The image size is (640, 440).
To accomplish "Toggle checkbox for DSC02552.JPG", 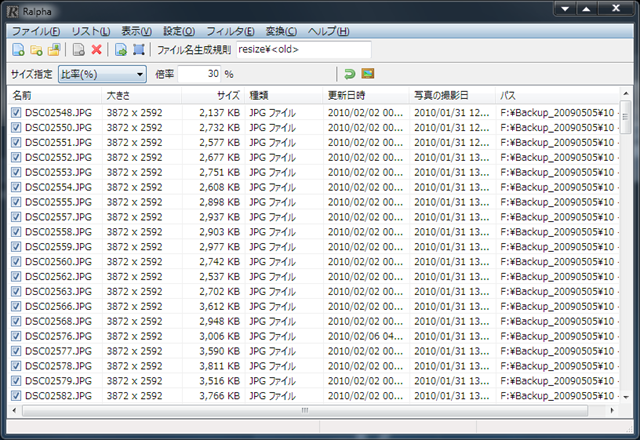I will [x=16, y=157].
